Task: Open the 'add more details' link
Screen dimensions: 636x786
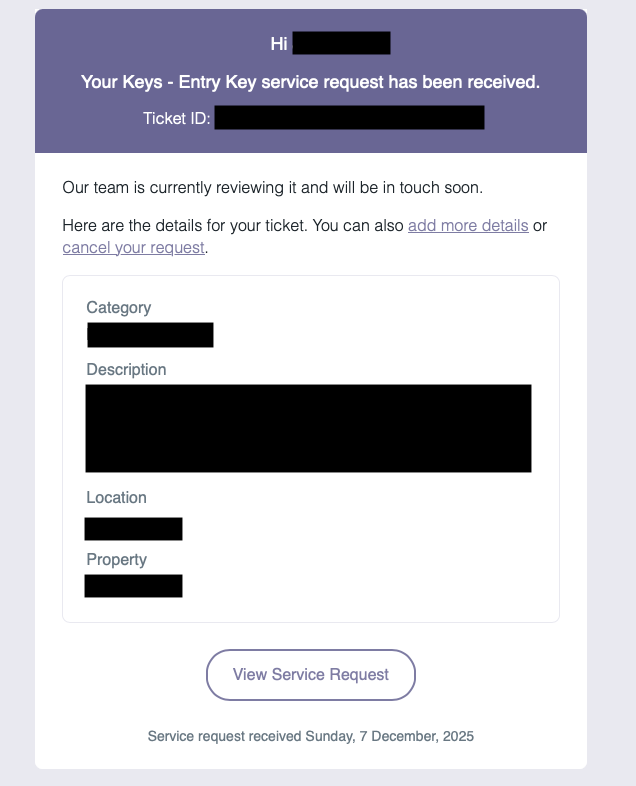Action: [x=468, y=226]
